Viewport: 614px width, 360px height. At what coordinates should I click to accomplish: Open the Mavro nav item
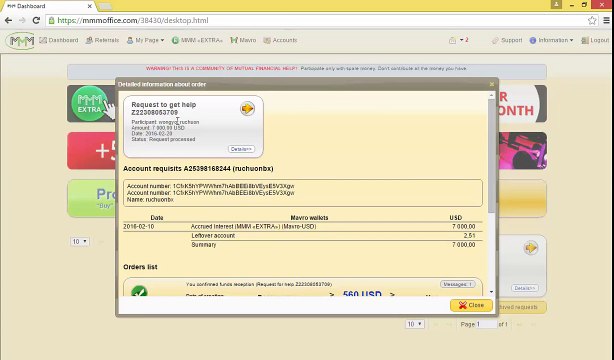click(x=243, y=40)
